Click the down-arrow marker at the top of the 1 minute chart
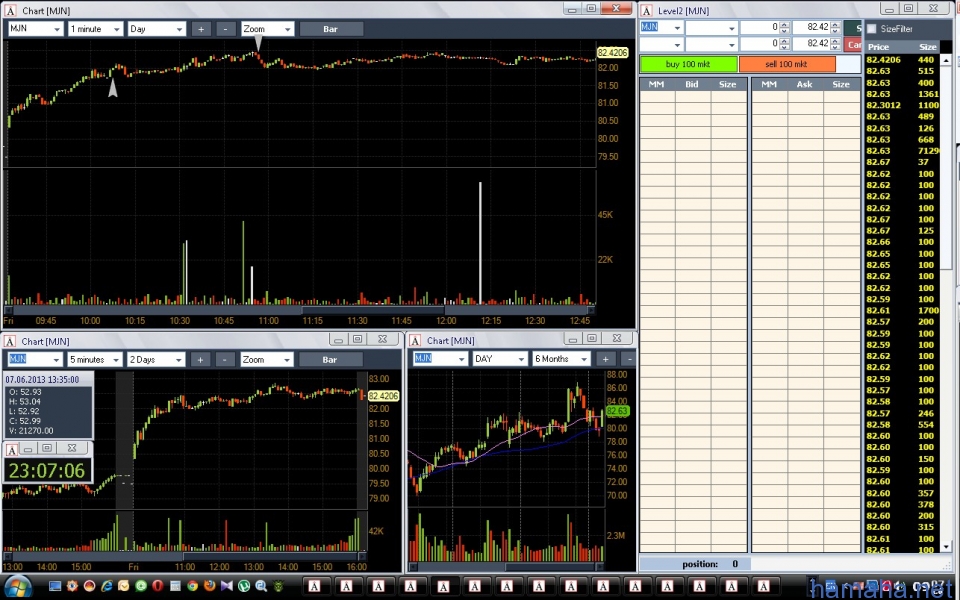This screenshot has width=960, height=600. (x=258, y=42)
